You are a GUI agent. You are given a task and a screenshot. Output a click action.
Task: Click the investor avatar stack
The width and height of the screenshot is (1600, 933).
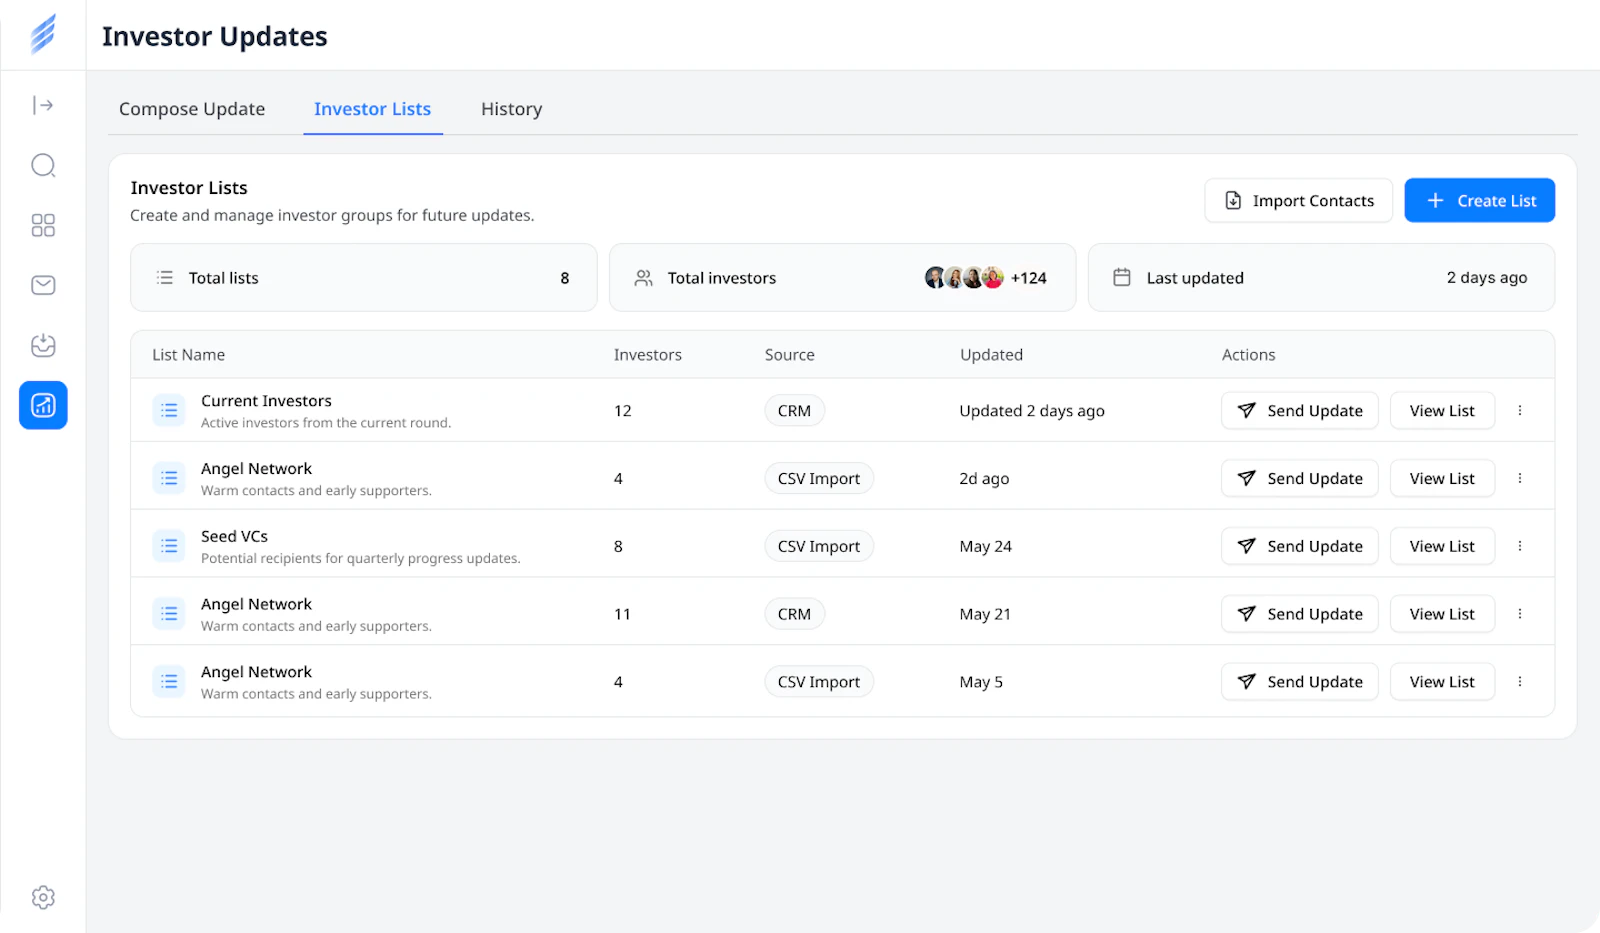pyautogui.click(x=964, y=278)
